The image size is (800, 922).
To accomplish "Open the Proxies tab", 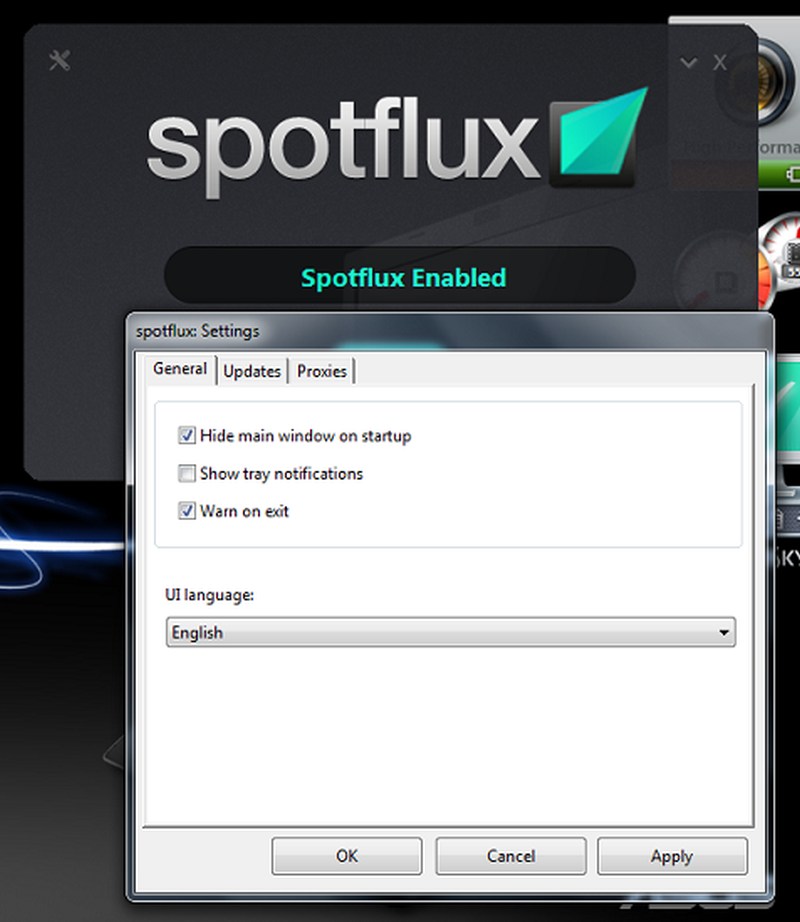I will [322, 371].
